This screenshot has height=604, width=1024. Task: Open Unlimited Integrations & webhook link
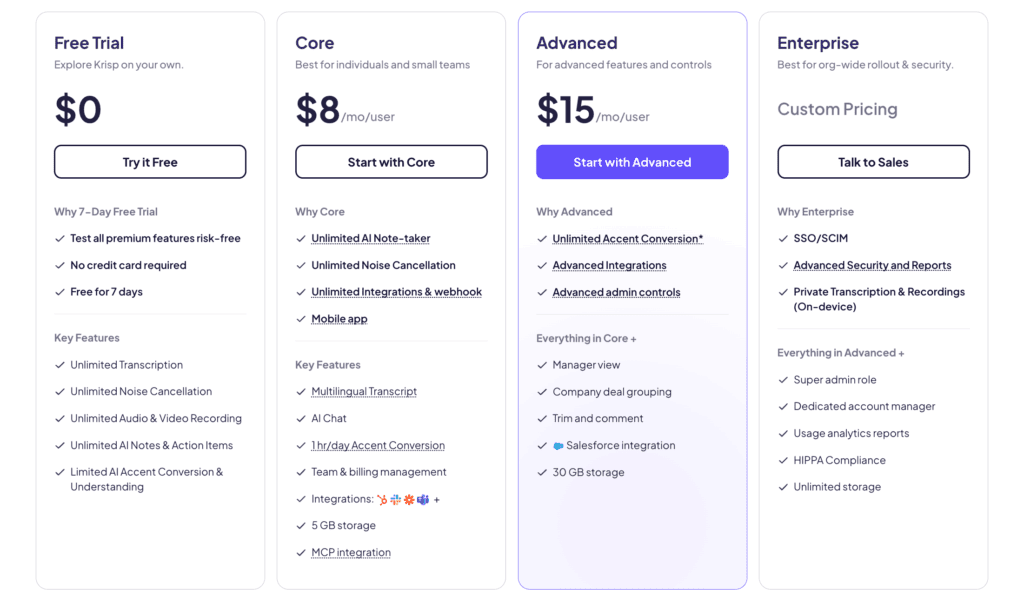coord(396,292)
